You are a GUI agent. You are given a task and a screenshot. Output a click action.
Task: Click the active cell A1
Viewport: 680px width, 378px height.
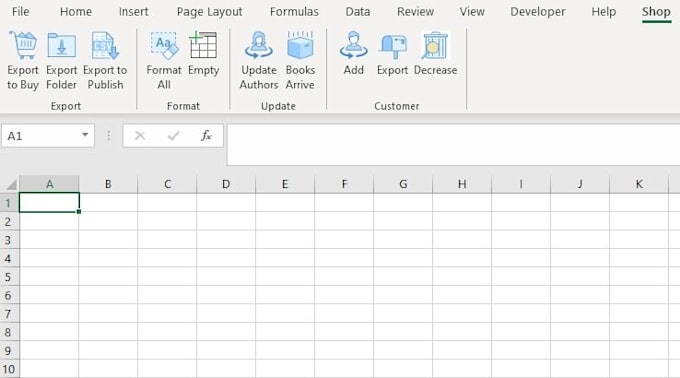click(x=49, y=202)
